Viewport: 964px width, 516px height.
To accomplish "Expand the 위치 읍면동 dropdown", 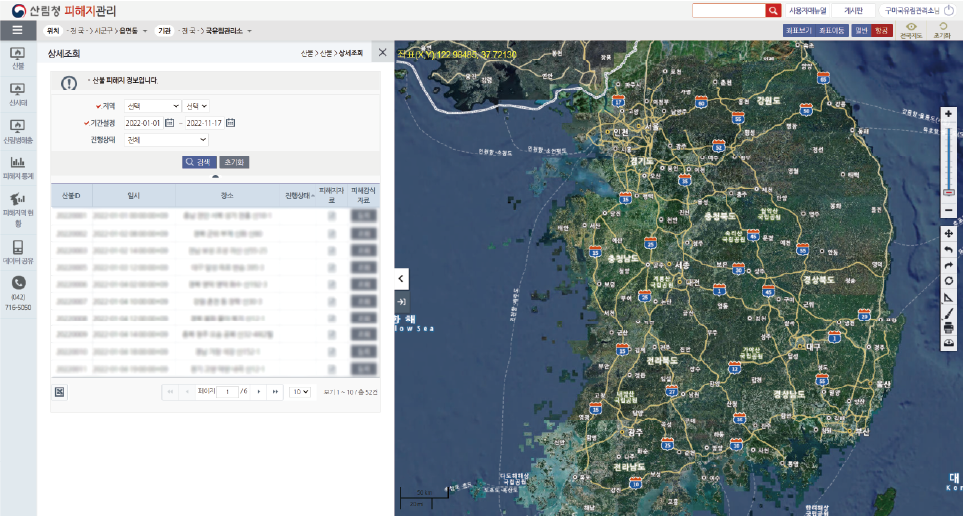I will [145, 31].
